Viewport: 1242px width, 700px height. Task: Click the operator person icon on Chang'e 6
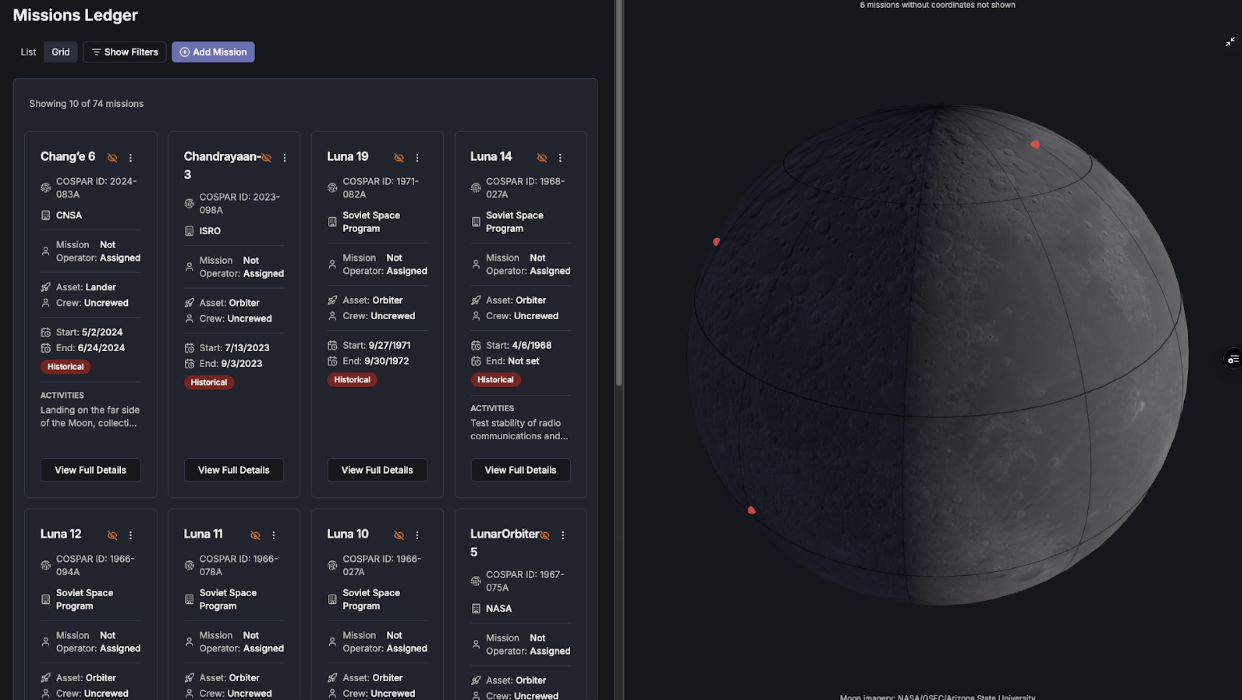[46, 251]
